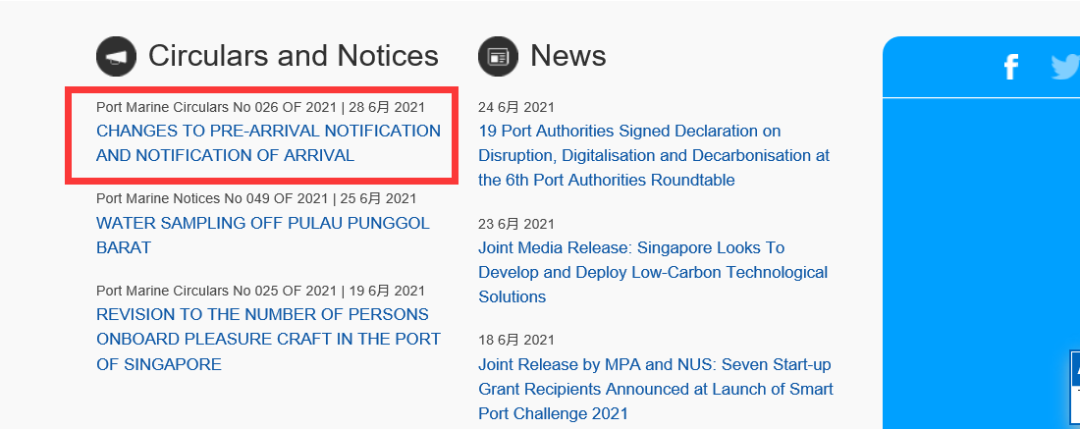Open Changes to Pre-Arrival Notification circular
Viewport: 1080px width, 429px height.
pyautogui.click(x=268, y=143)
